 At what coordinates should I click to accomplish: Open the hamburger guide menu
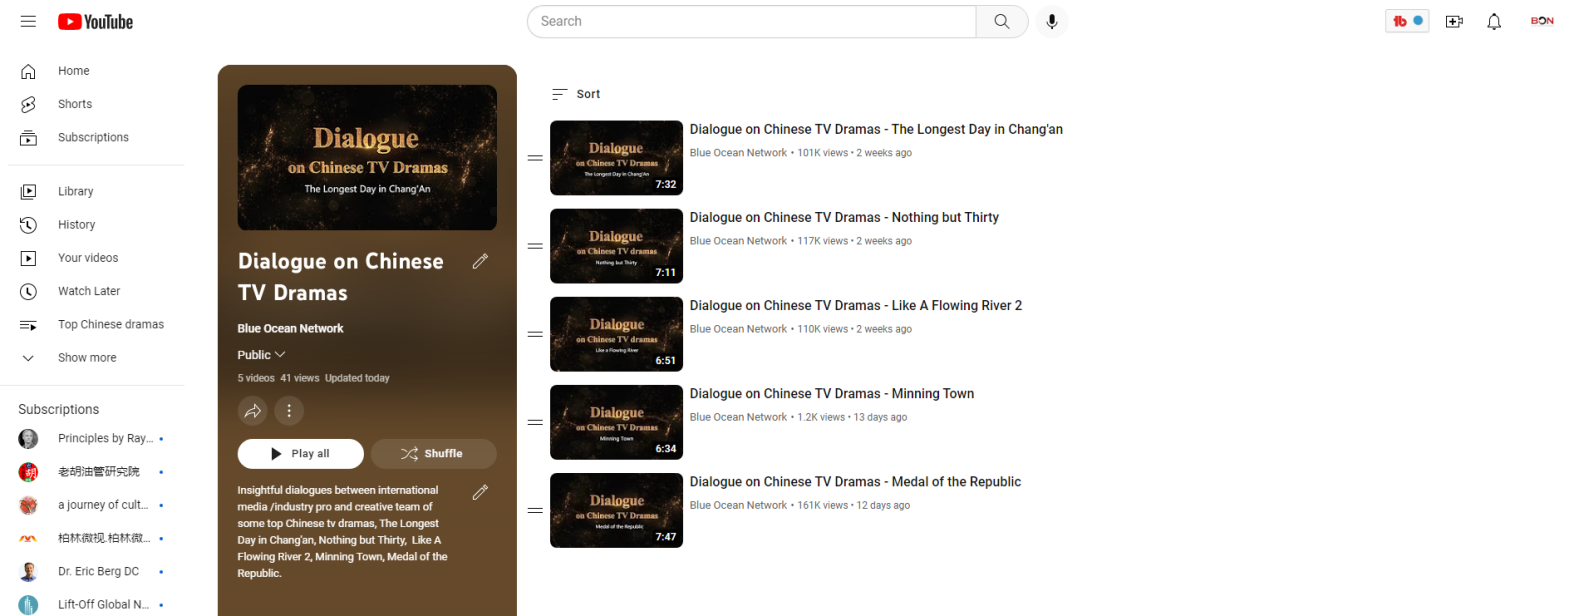click(28, 21)
